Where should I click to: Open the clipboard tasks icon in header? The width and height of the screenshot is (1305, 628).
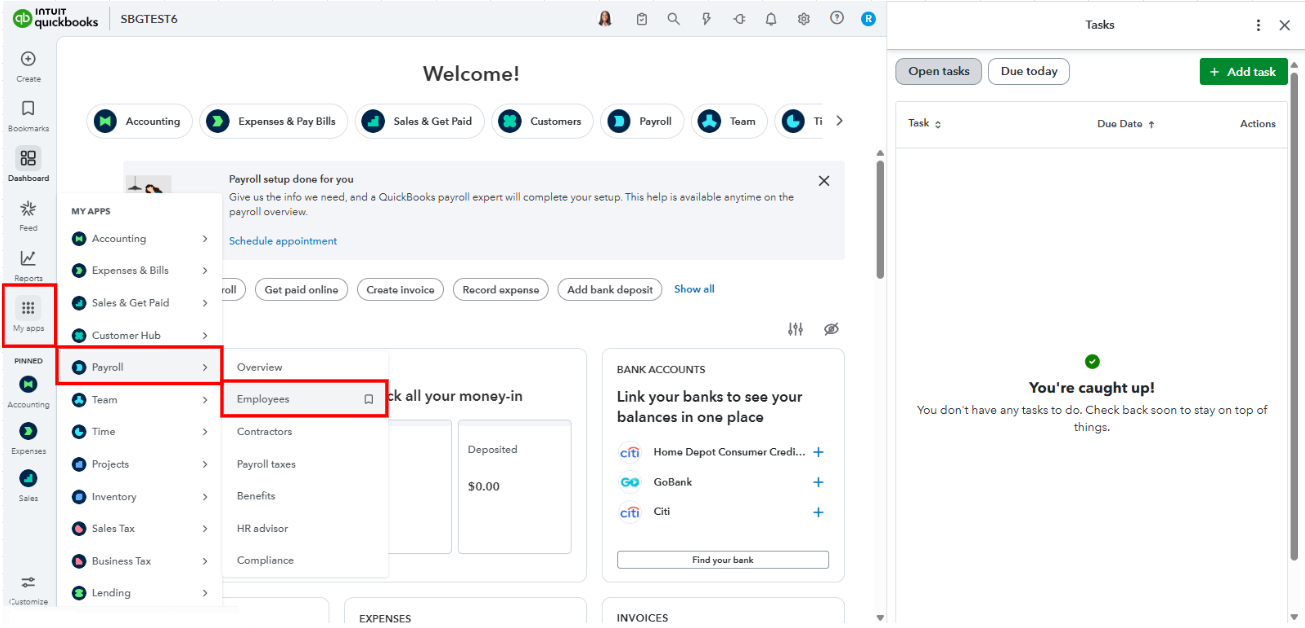(642, 18)
